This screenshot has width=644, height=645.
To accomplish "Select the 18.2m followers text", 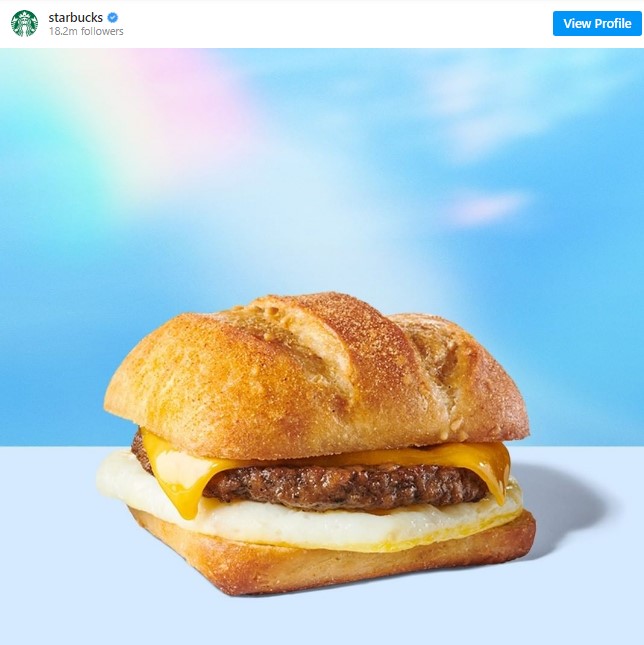I will [x=86, y=31].
